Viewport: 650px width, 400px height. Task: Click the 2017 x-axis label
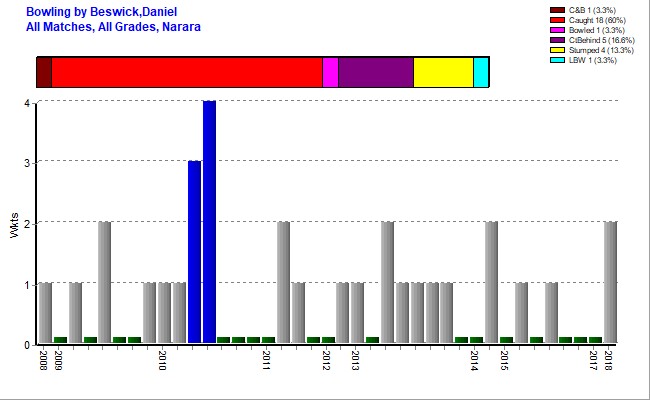(593, 360)
